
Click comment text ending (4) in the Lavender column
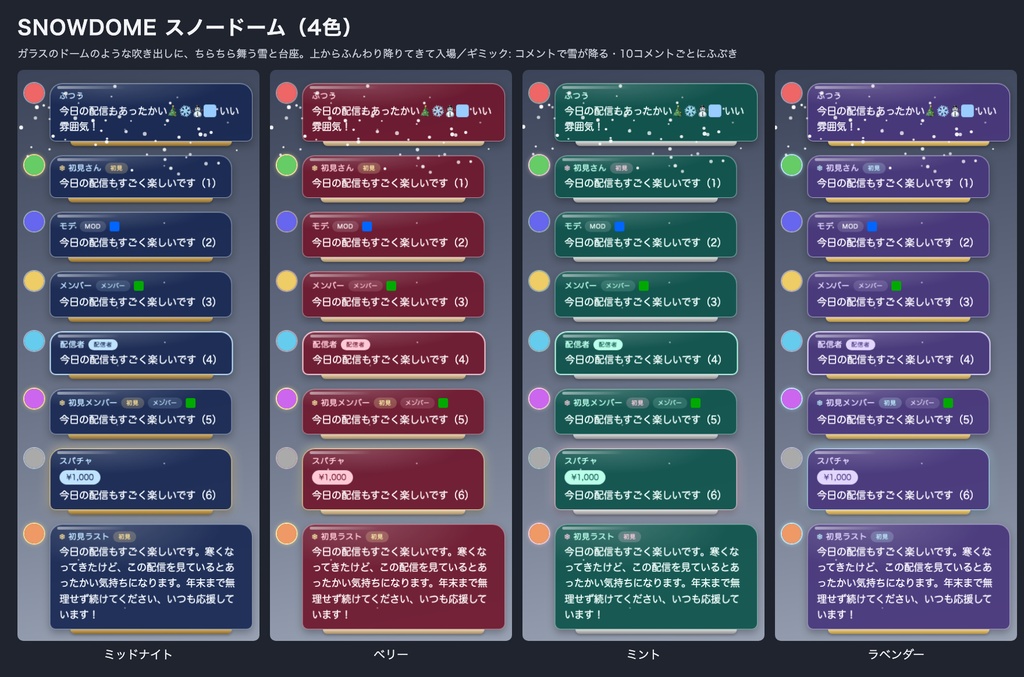click(895, 360)
